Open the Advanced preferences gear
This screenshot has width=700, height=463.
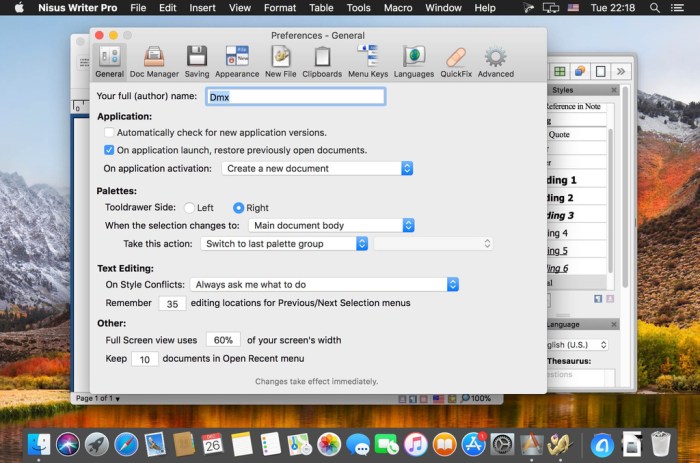495,60
